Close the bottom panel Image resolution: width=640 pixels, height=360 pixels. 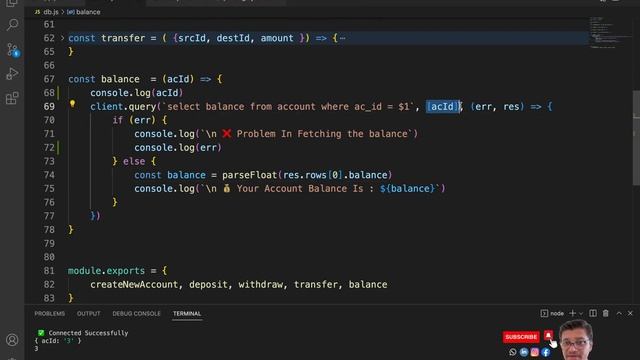(x=630, y=313)
